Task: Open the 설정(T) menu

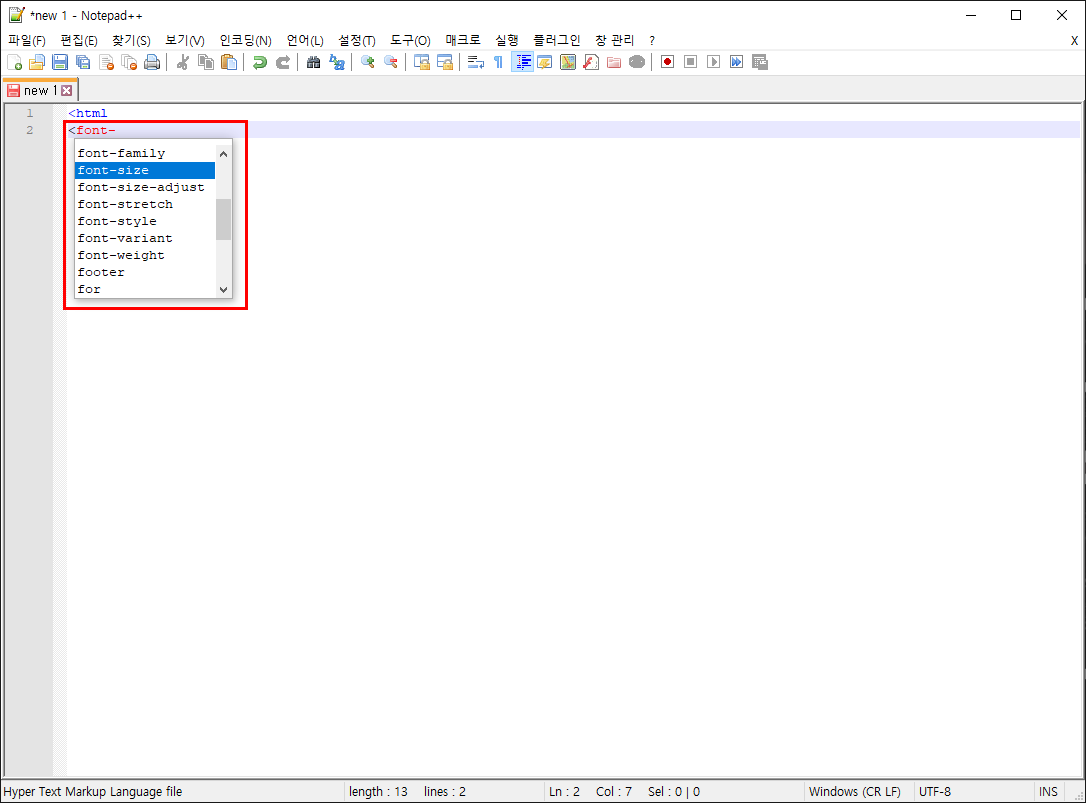Action: click(x=357, y=40)
